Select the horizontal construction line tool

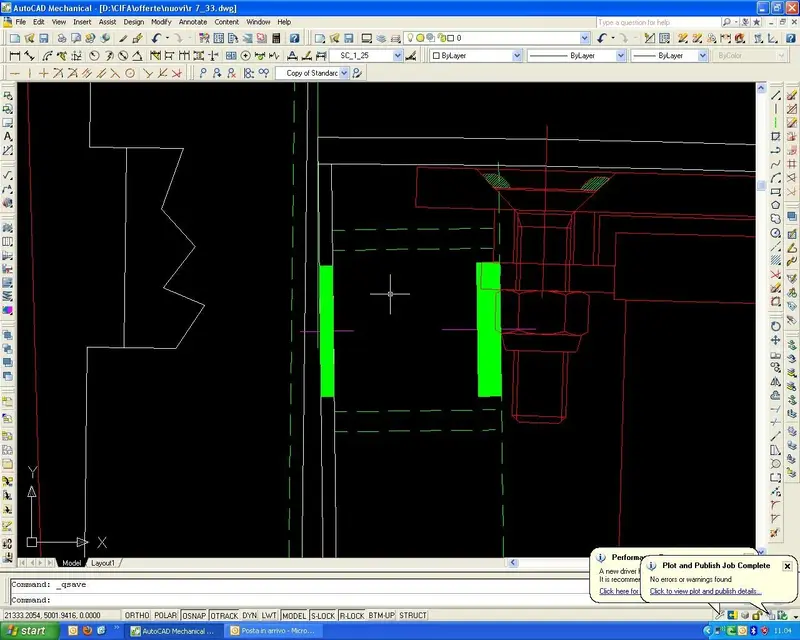pos(15,73)
